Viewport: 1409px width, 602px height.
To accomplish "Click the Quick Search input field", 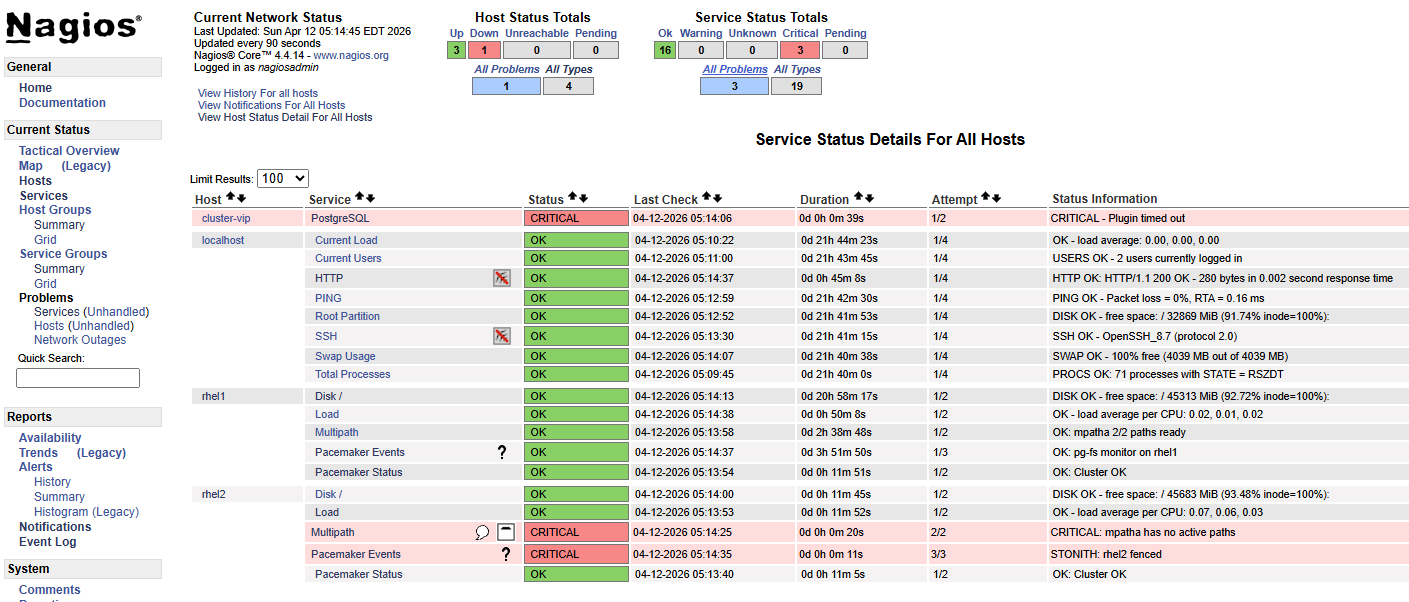I will click(78, 378).
